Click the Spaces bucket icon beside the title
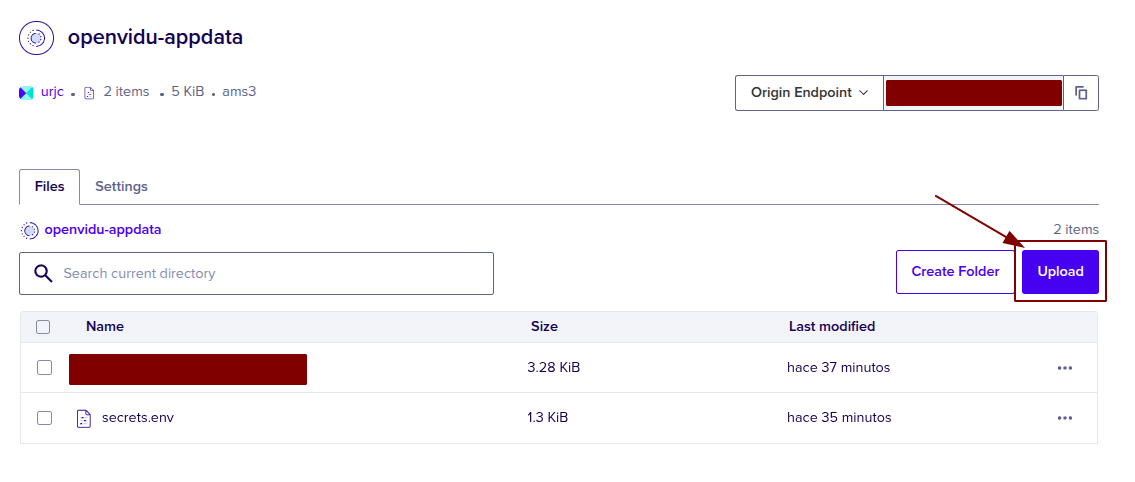The image size is (1135, 482). click(x=36, y=38)
